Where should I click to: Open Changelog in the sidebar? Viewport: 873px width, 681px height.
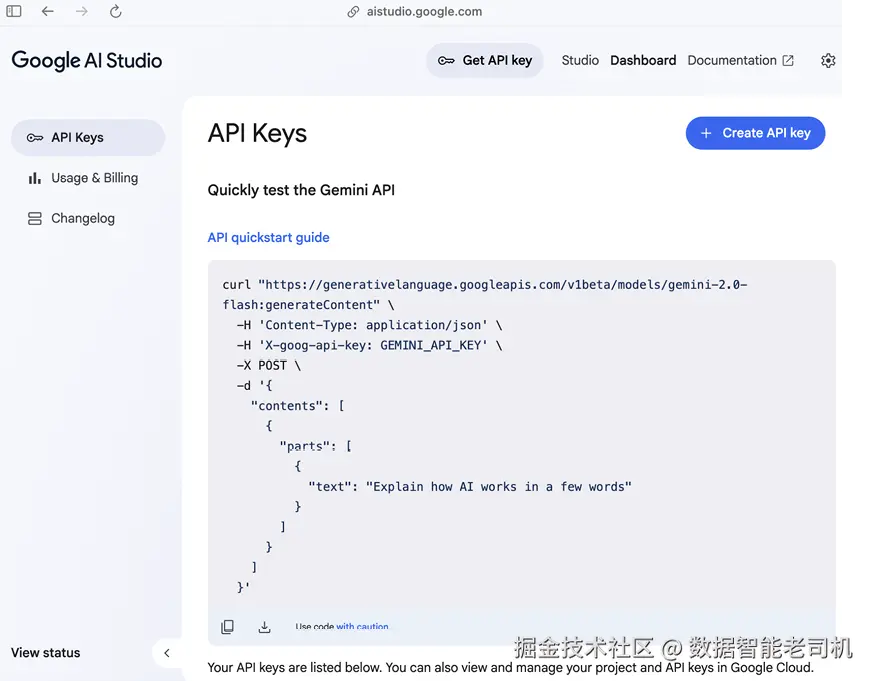coord(88,218)
